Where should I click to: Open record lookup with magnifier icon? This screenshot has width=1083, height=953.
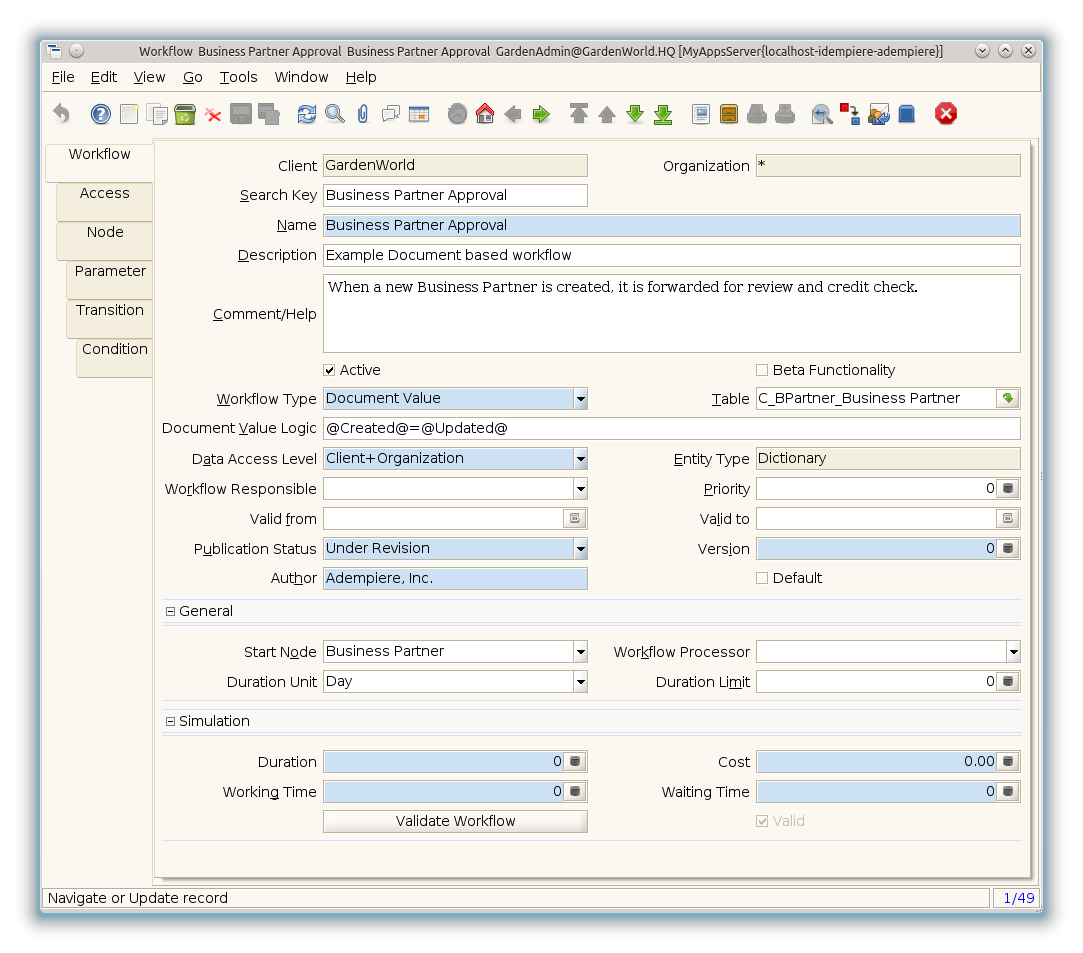click(335, 114)
